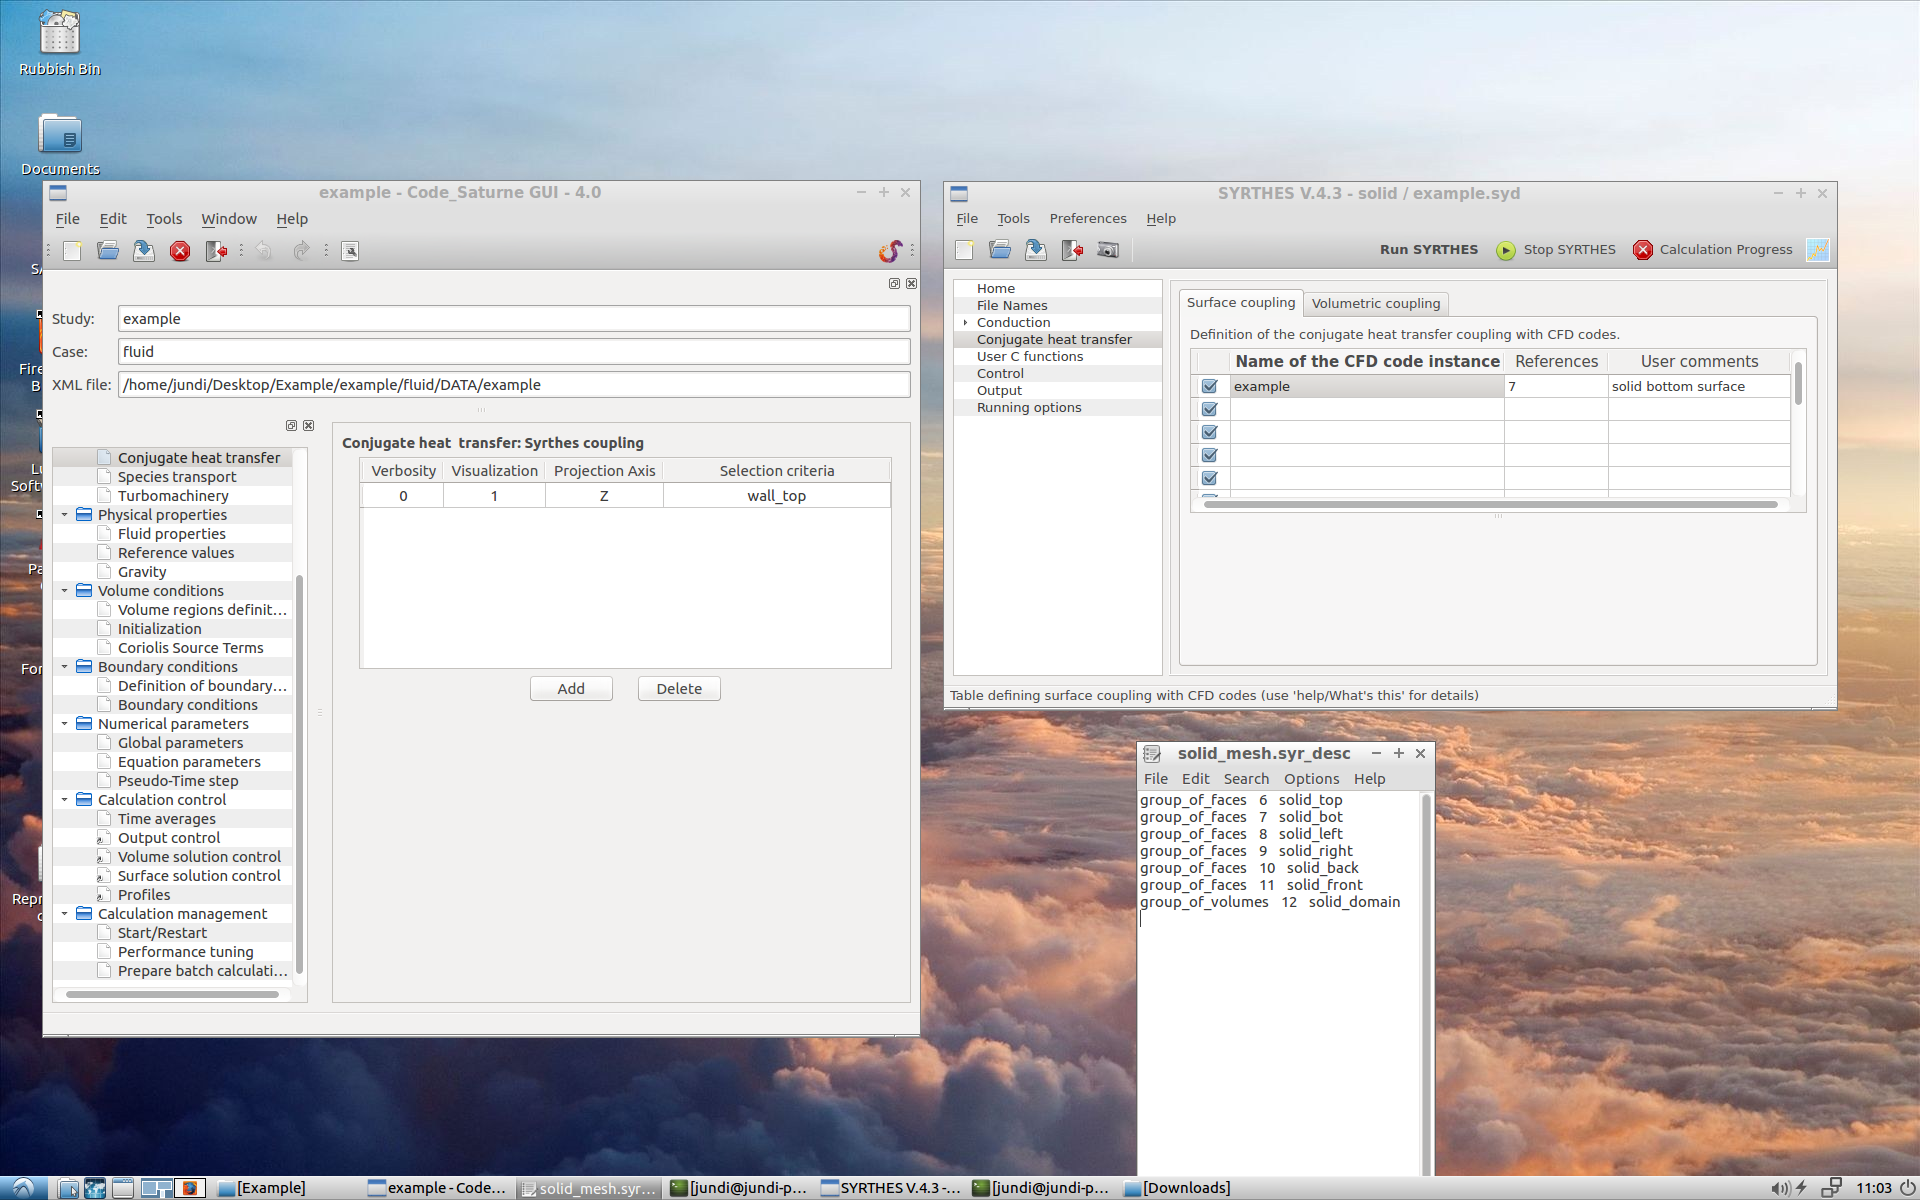Open the Tools menu in Code_Saturne
1920x1200 pixels.
coord(164,219)
